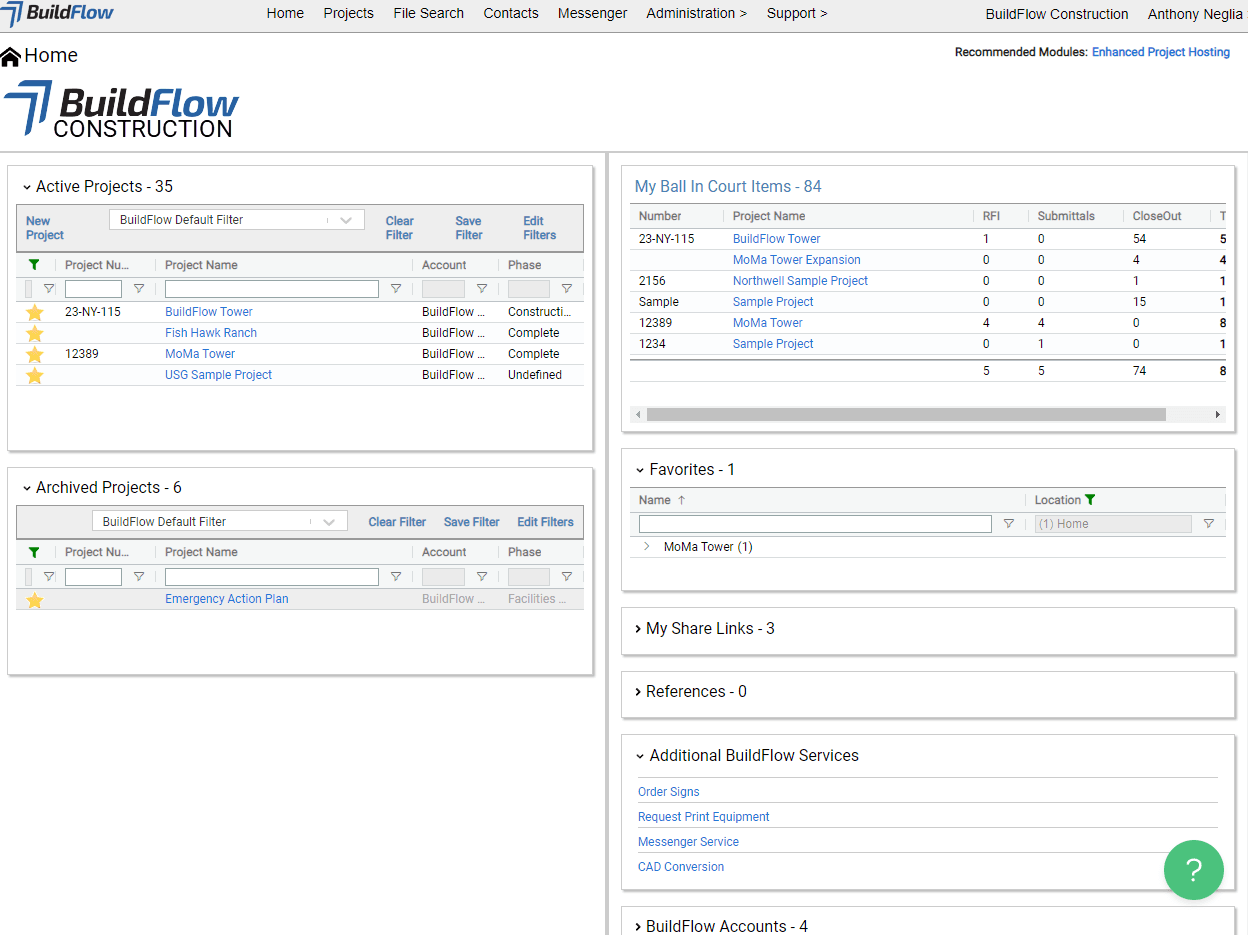The image size is (1248, 935).
Task: Toggle the favorite star for BuildFlow Tower
Action: (x=35, y=311)
